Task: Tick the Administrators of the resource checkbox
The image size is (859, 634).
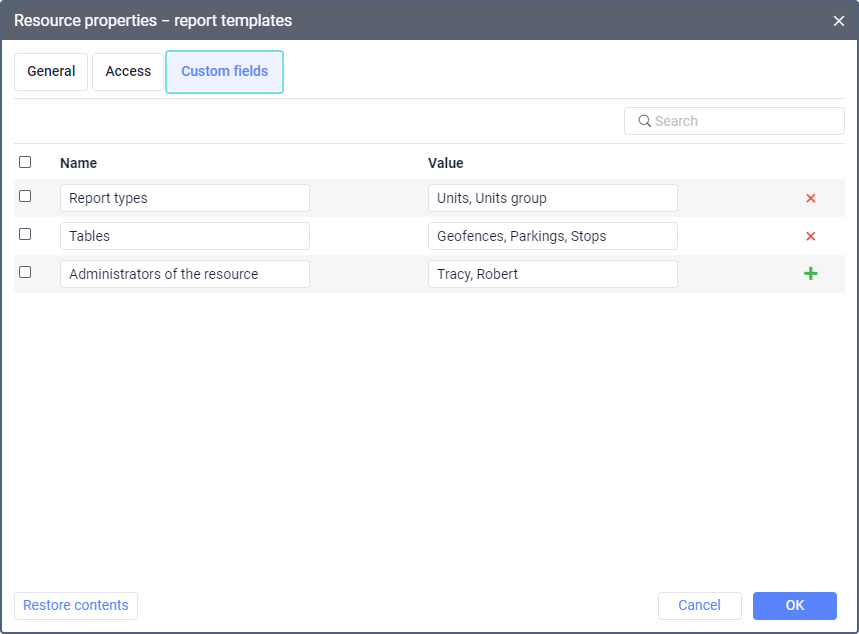Action: click(x=25, y=272)
